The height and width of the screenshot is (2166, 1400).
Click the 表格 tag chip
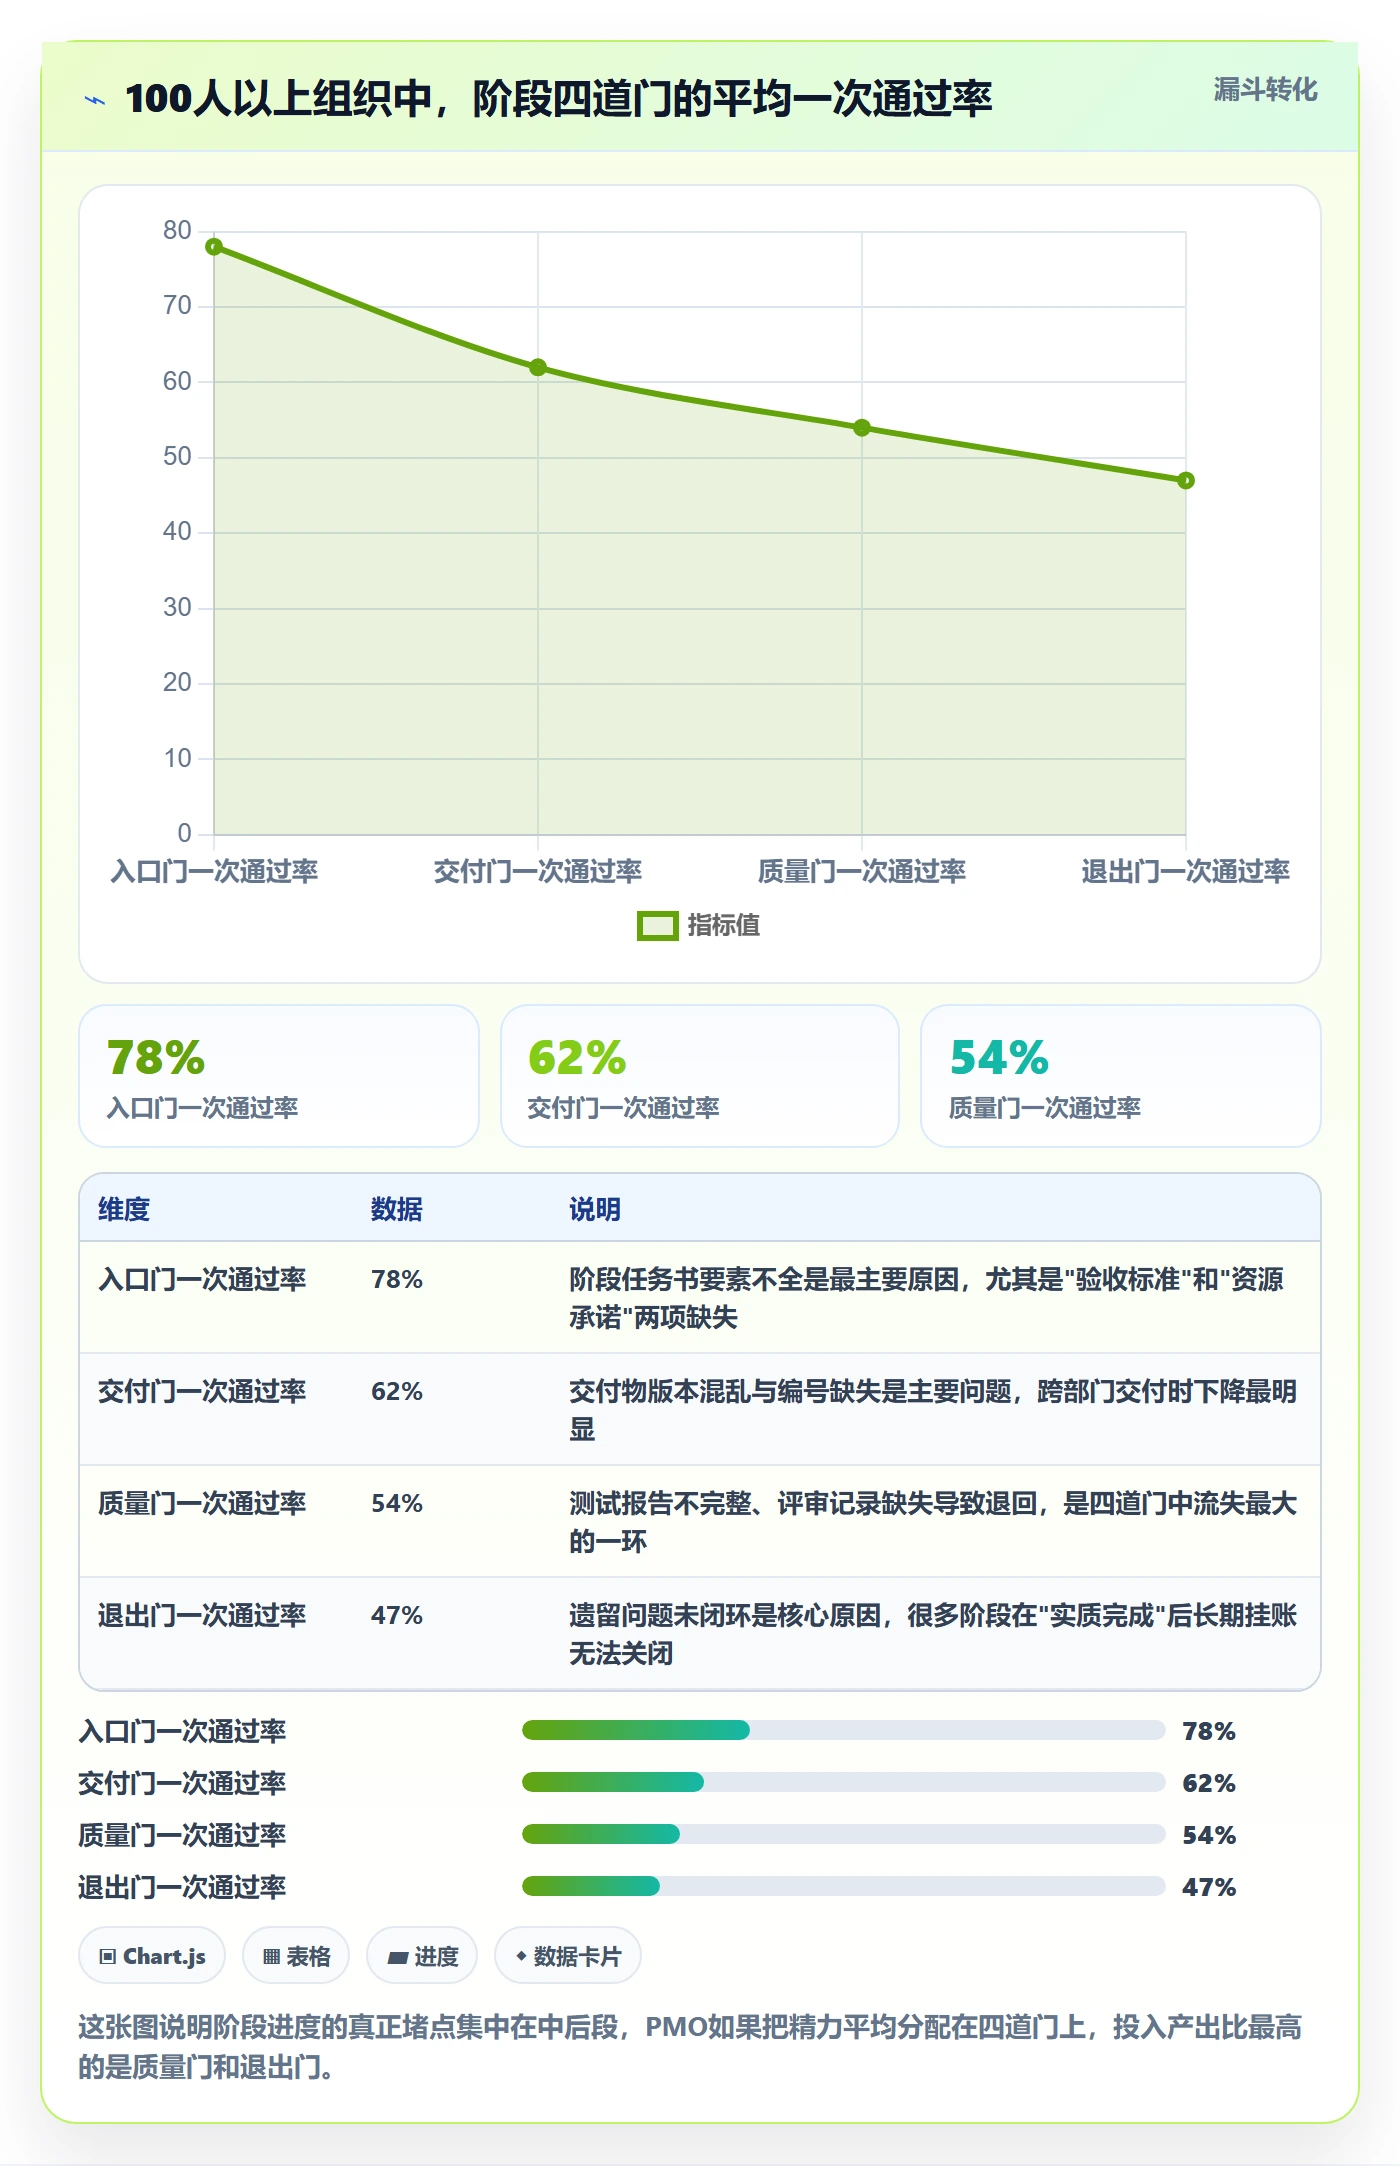point(296,1956)
